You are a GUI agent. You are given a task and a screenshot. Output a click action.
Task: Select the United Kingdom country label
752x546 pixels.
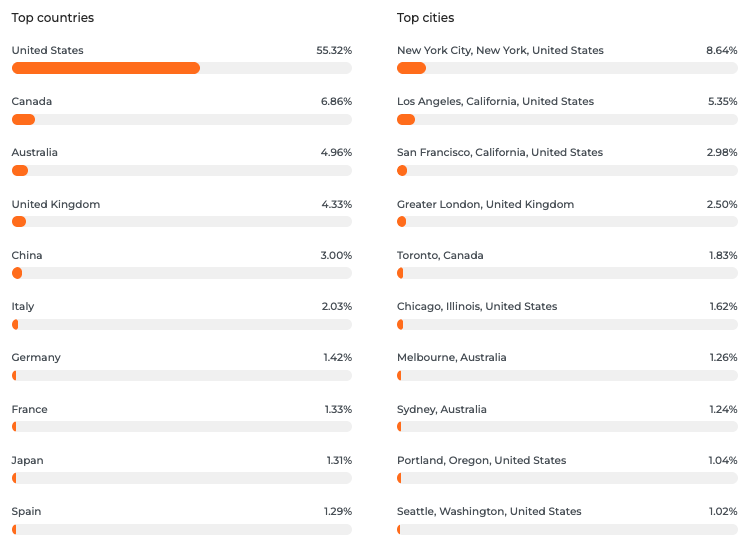[x=56, y=204]
